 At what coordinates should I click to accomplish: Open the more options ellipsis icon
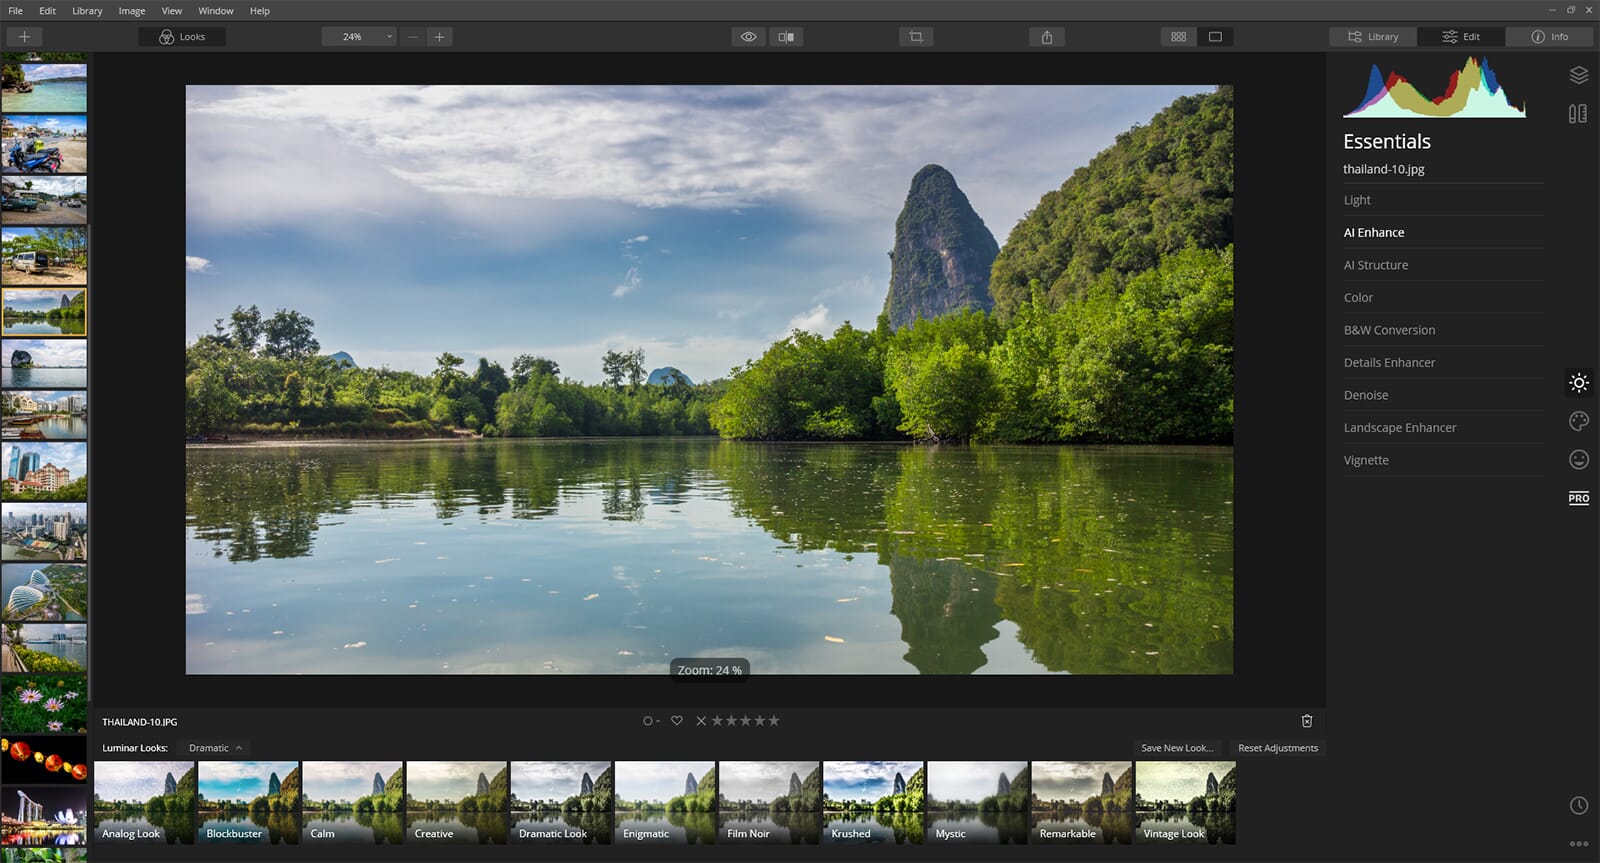tap(1579, 843)
